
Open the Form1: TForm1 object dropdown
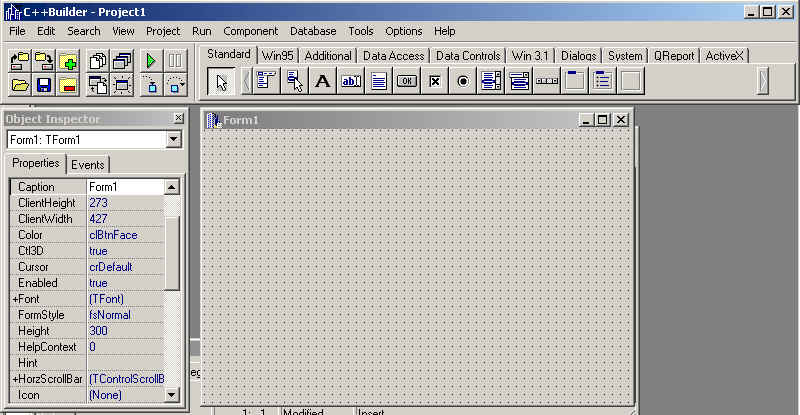click(x=173, y=139)
